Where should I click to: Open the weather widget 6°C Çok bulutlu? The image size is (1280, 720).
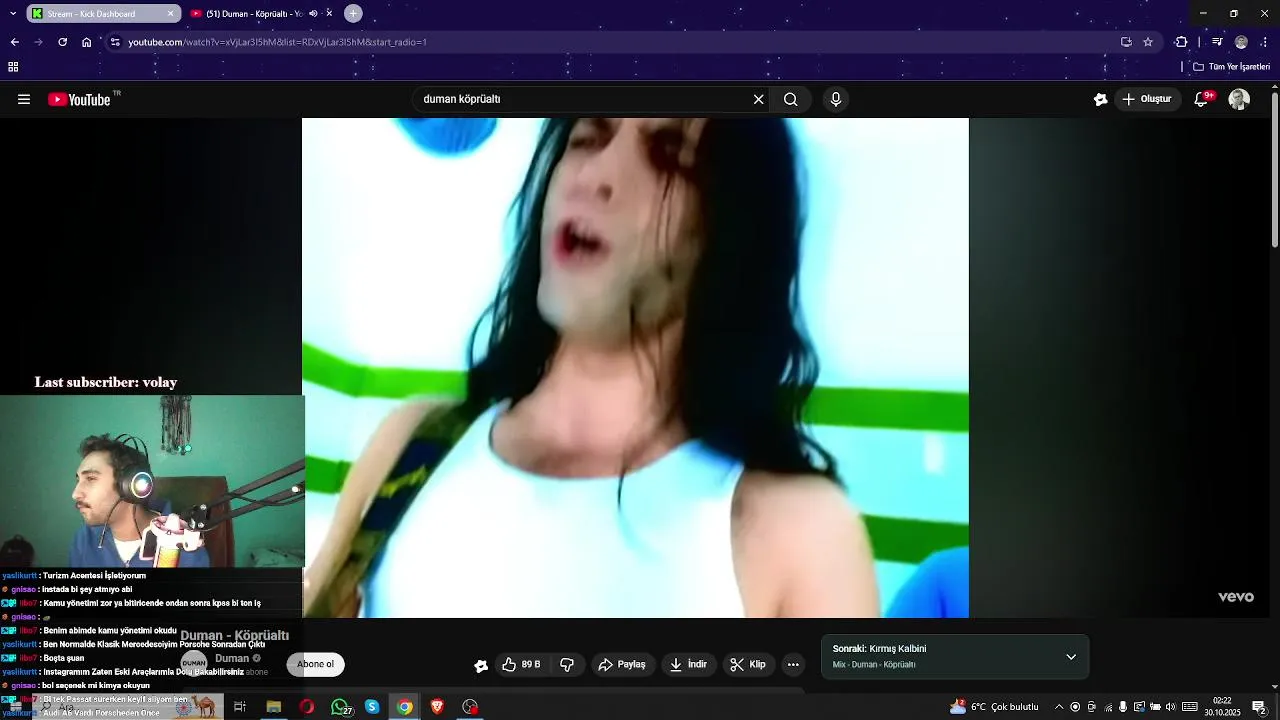pos(994,707)
